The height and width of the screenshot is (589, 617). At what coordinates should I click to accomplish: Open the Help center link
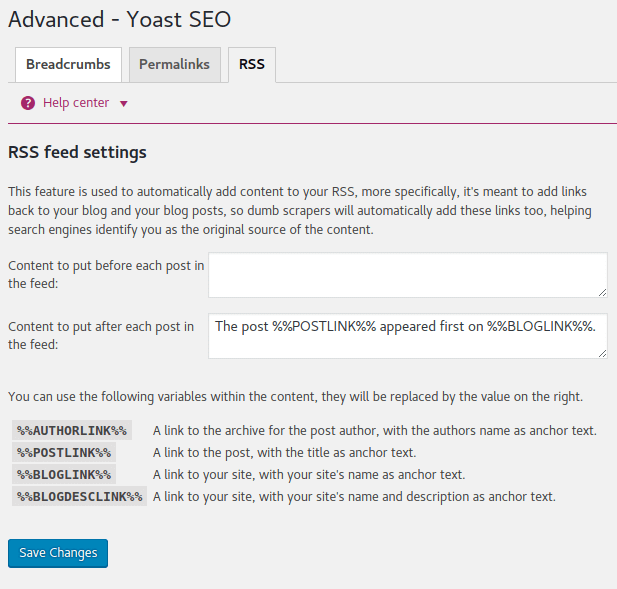pyautogui.click(x=76, y=103)
